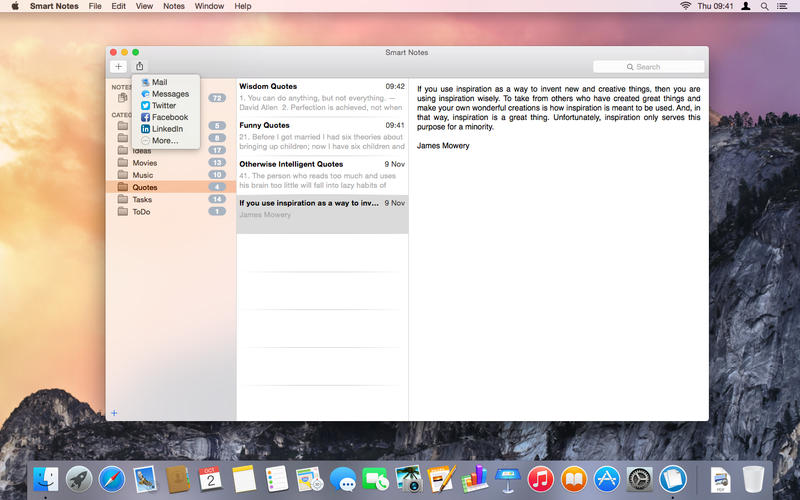The width and height of the screenshot is (800, 500).
Task: Click the Thu 09:41 clock
Action: 715,6
